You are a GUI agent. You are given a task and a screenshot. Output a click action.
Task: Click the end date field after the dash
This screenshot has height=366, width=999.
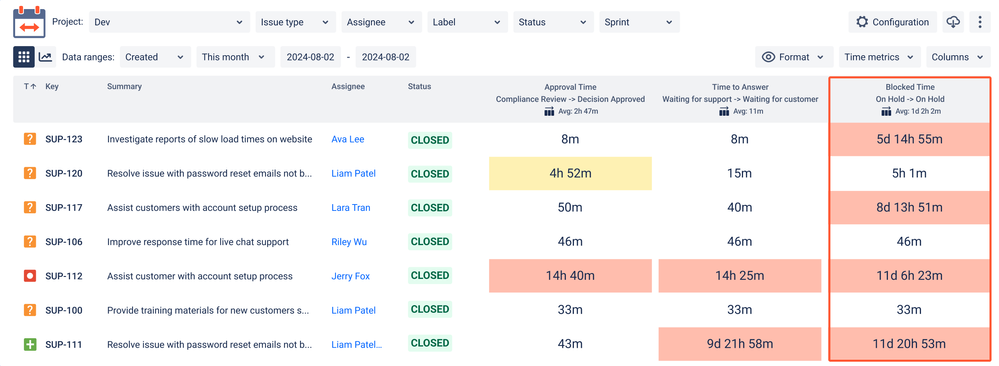386,57
